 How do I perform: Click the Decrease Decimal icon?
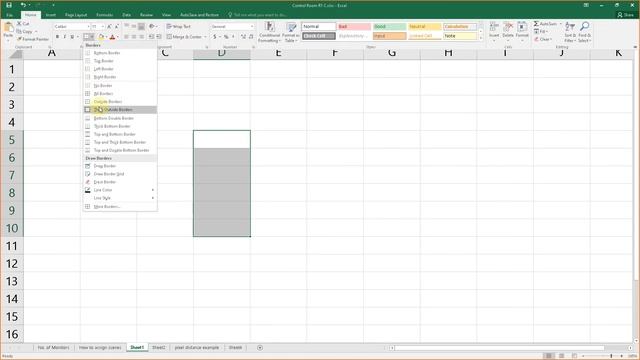pos(251,37)
